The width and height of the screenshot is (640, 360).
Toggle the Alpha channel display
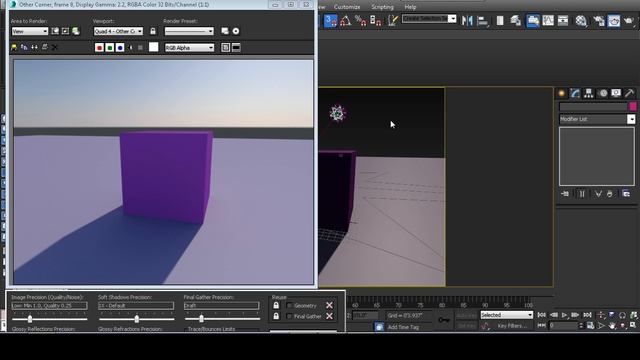click(x=130, y=48)
